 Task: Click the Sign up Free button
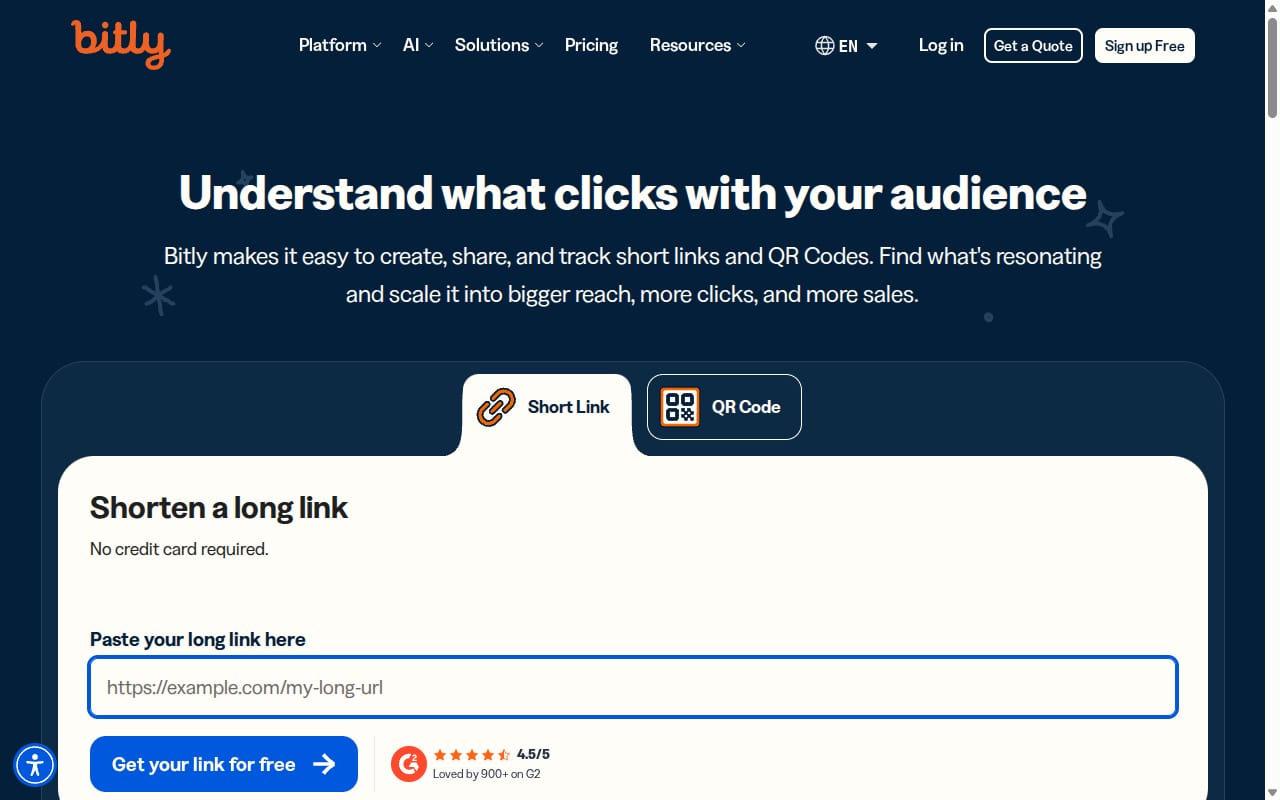coord(1145,46)
